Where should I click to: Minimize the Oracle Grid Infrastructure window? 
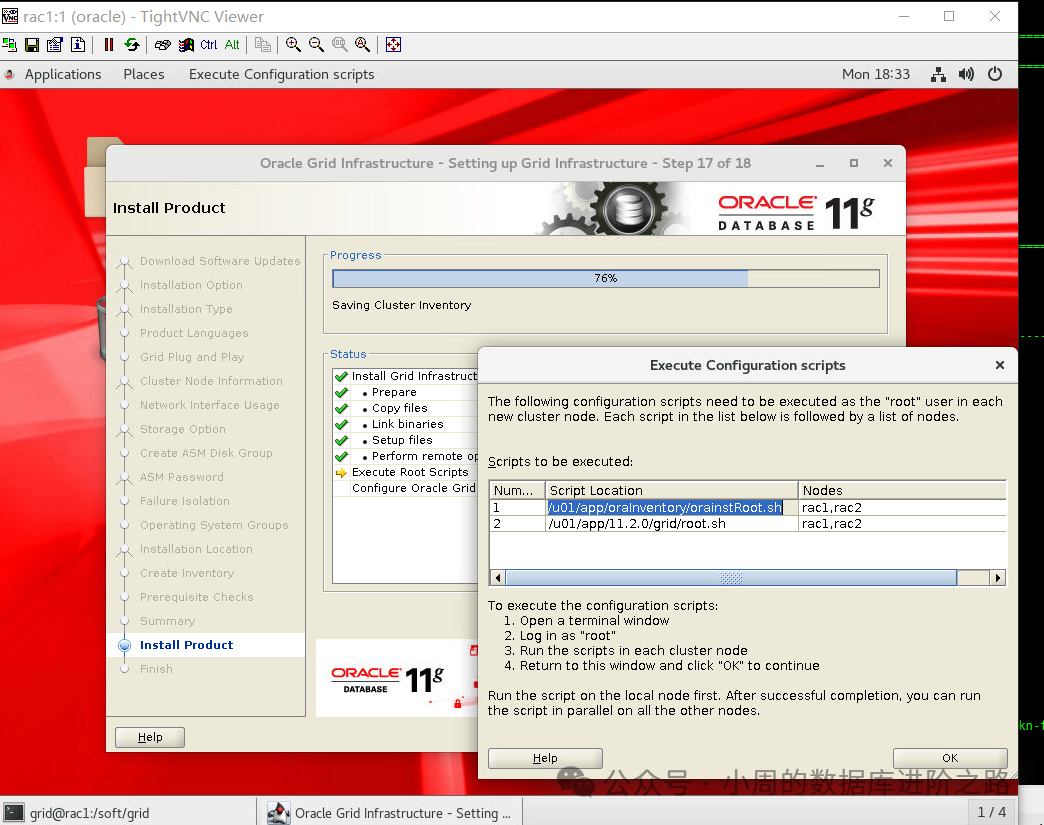tap(820, 164)
